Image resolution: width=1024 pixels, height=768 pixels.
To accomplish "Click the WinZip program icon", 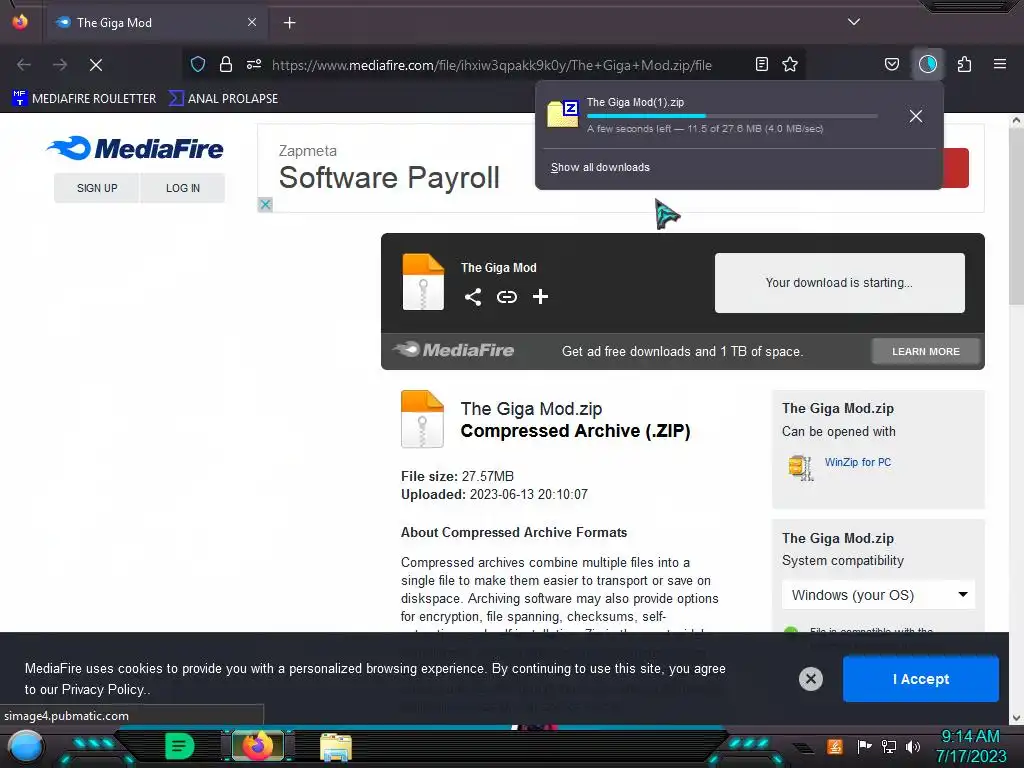I will tap(801, 467).
